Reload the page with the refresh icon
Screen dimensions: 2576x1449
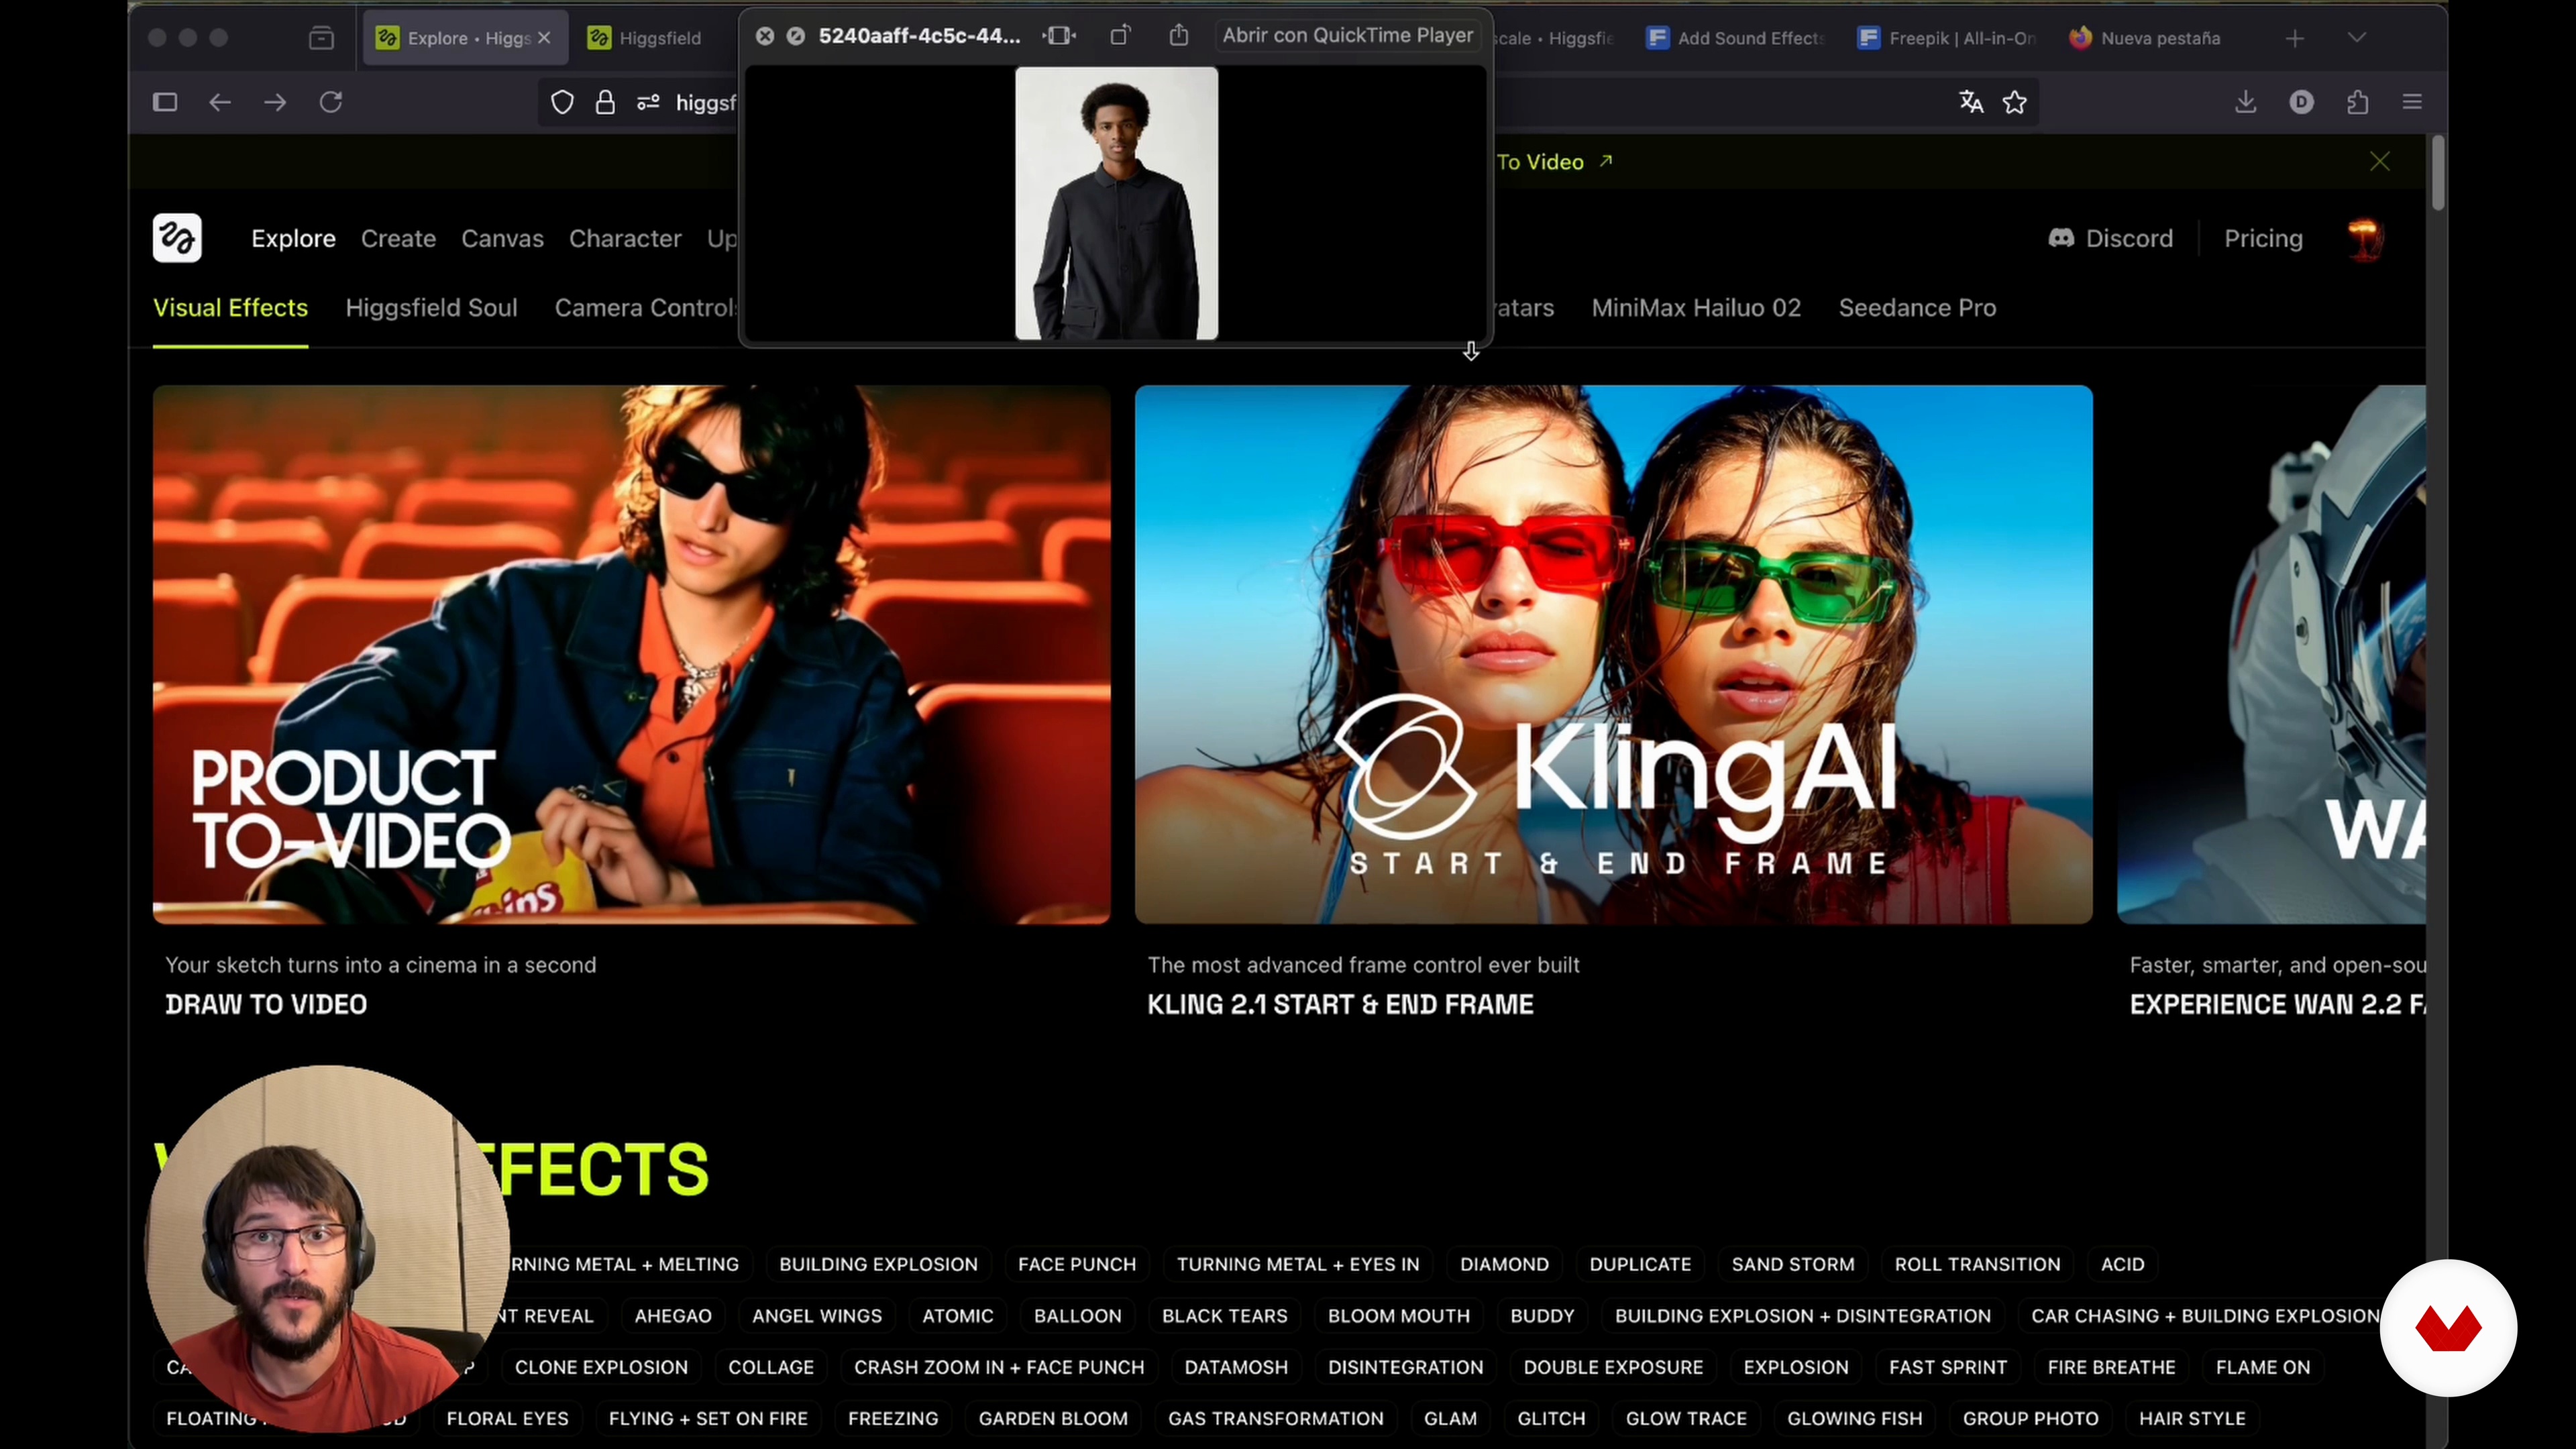(331, 102)
